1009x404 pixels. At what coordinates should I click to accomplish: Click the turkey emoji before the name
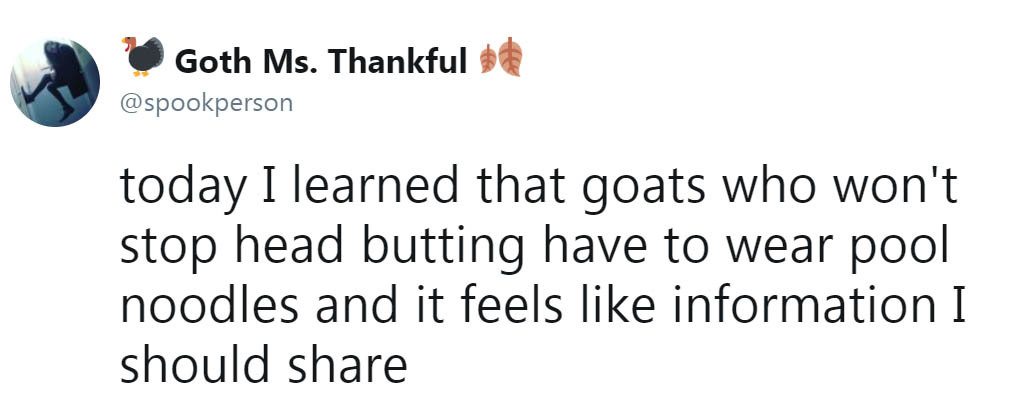145,58
